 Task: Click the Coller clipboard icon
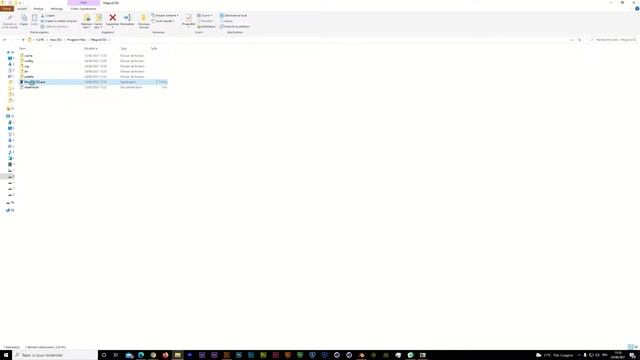[34, 18]
